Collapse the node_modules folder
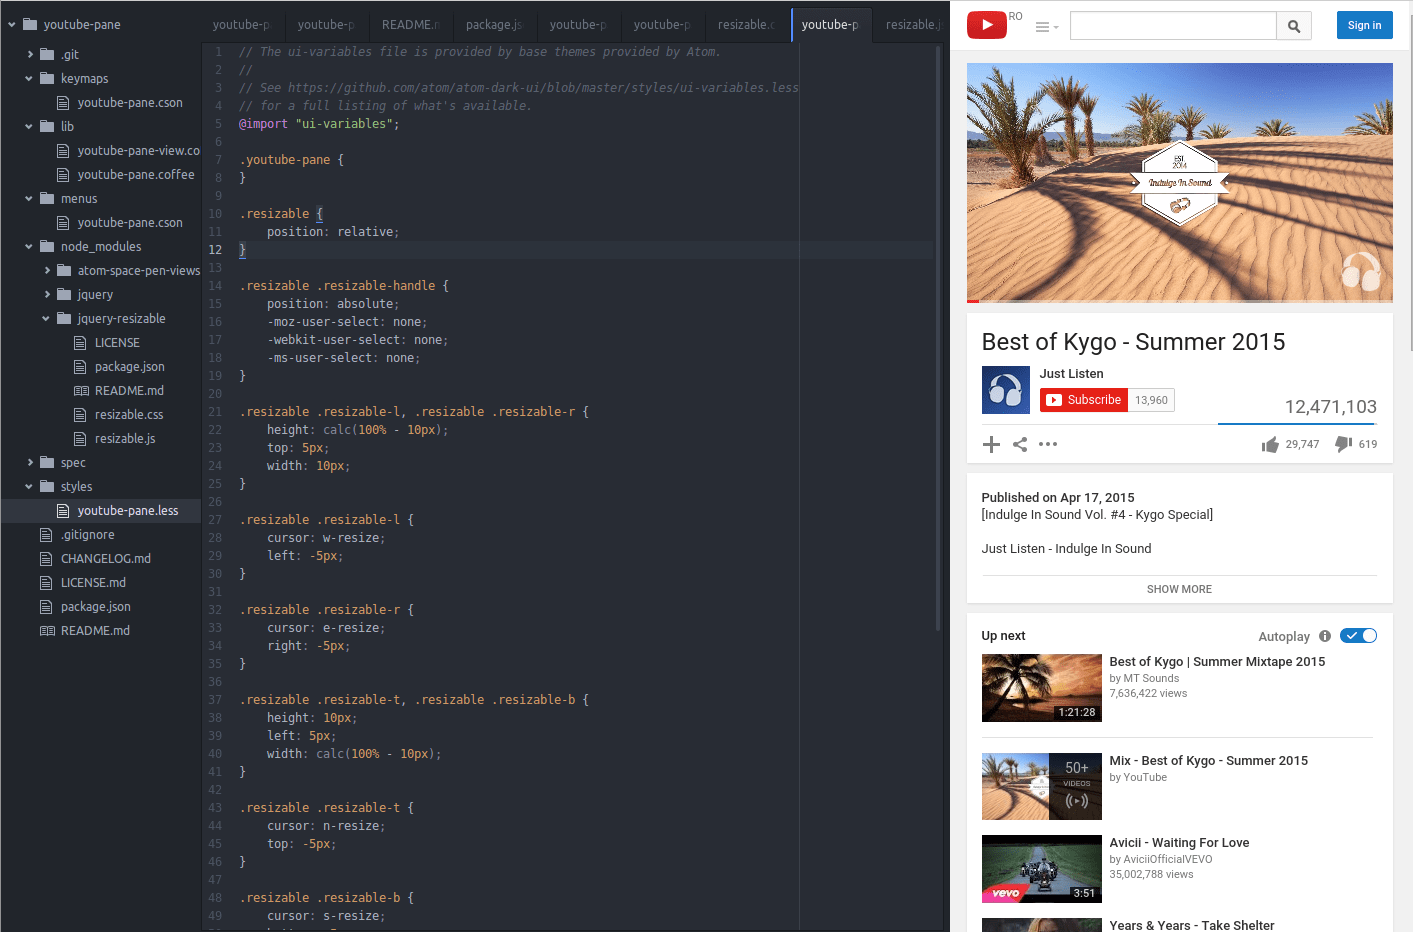This screenshot has height=932, width=1413. tap(29, 246)
